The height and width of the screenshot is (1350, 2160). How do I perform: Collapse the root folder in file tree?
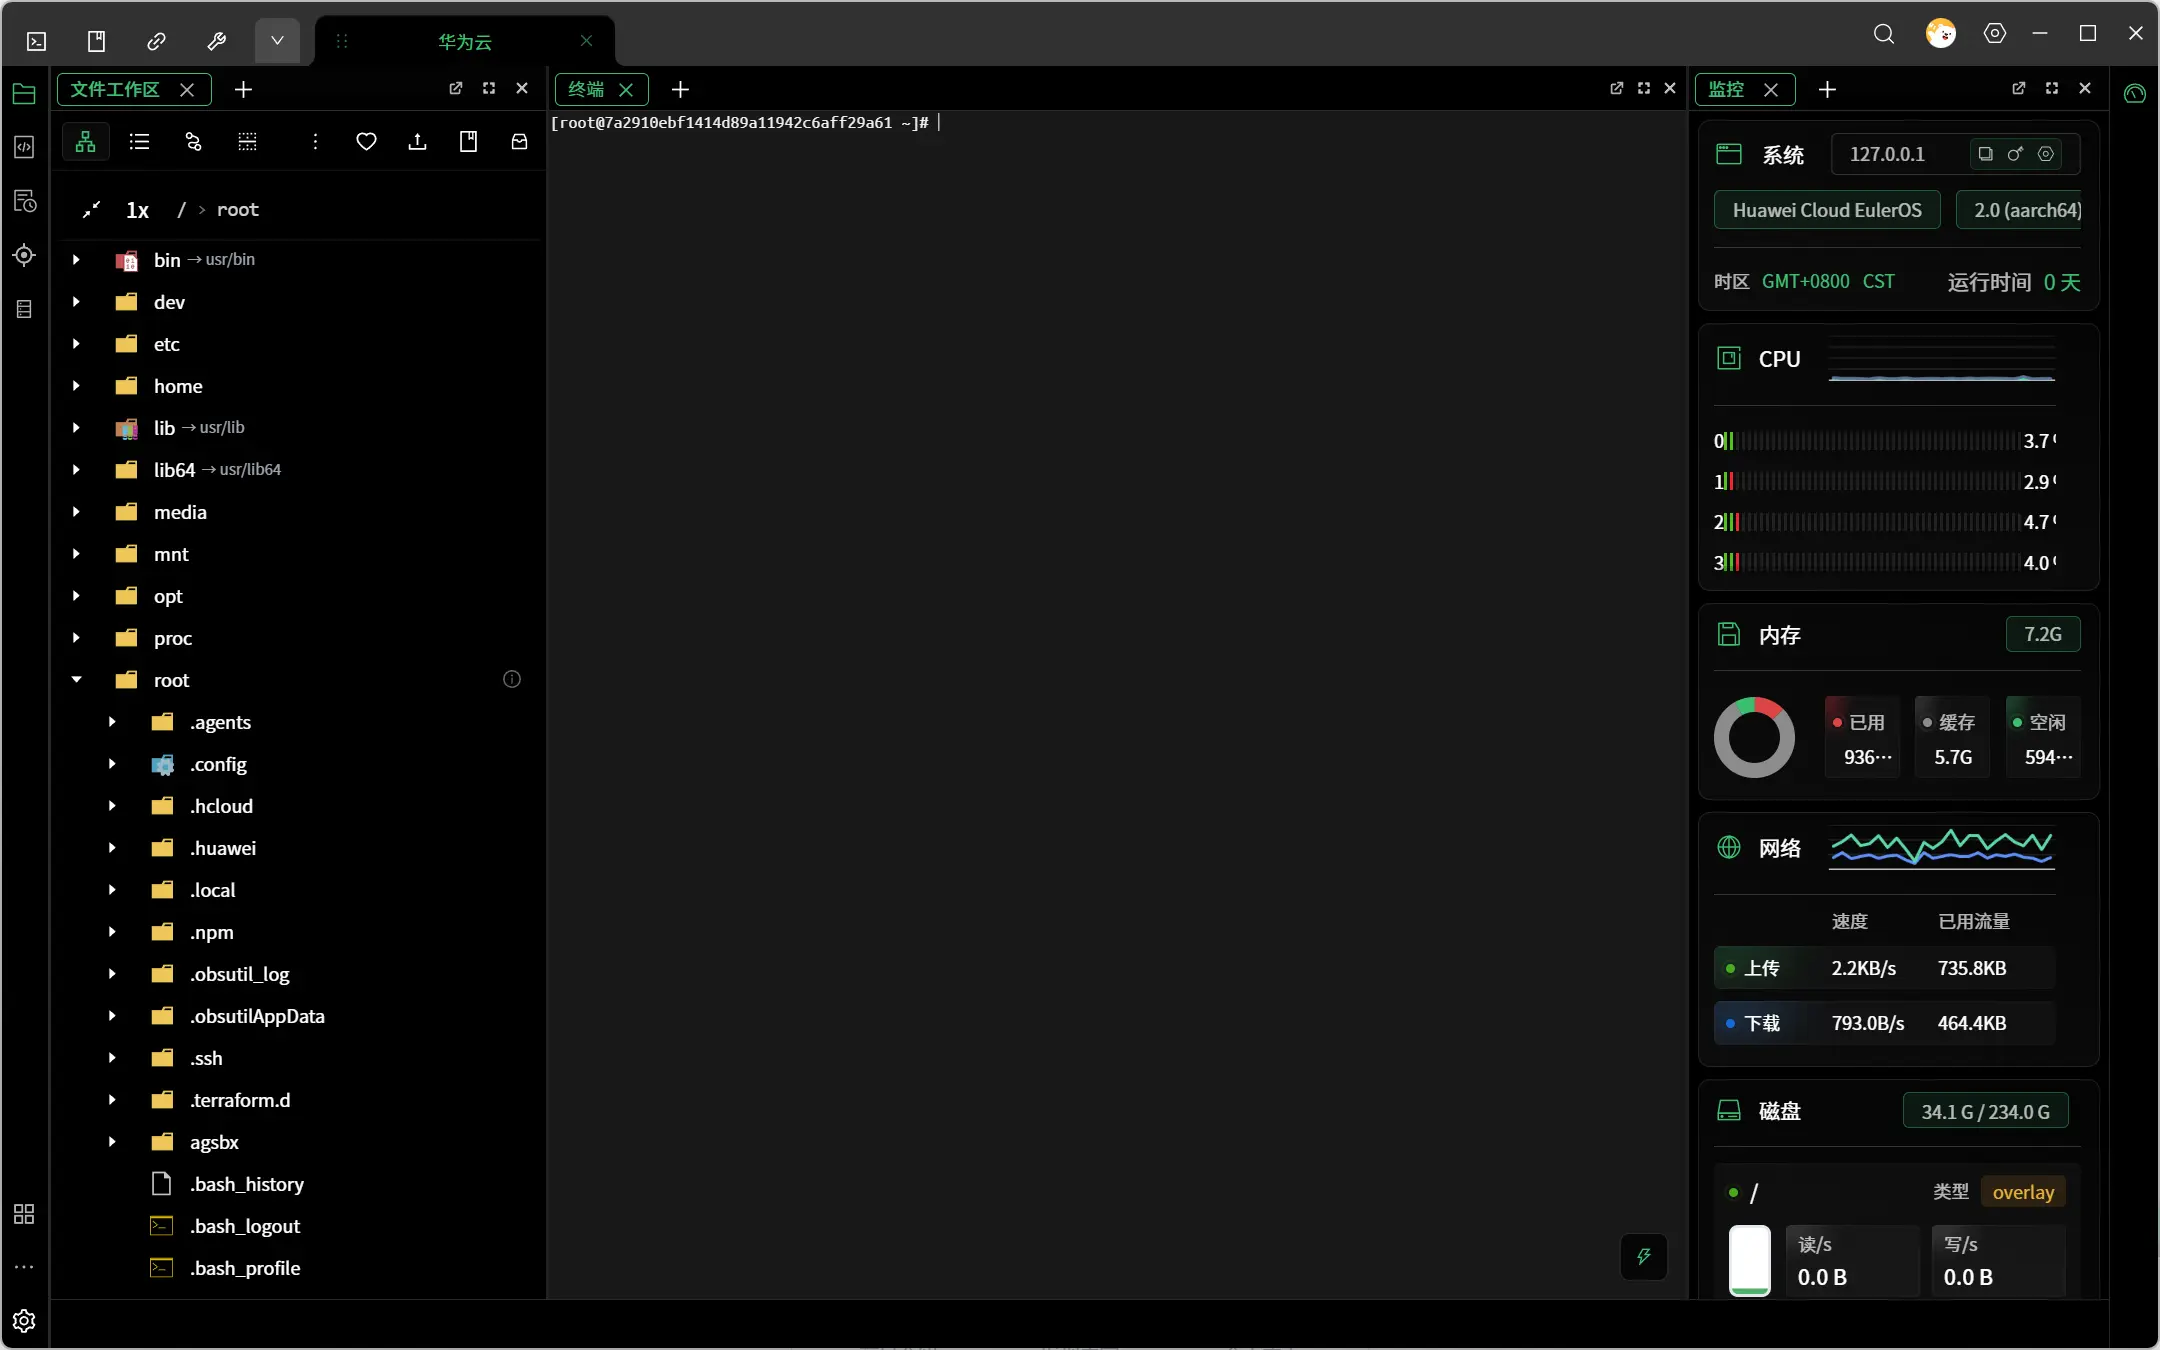[76, 680]
